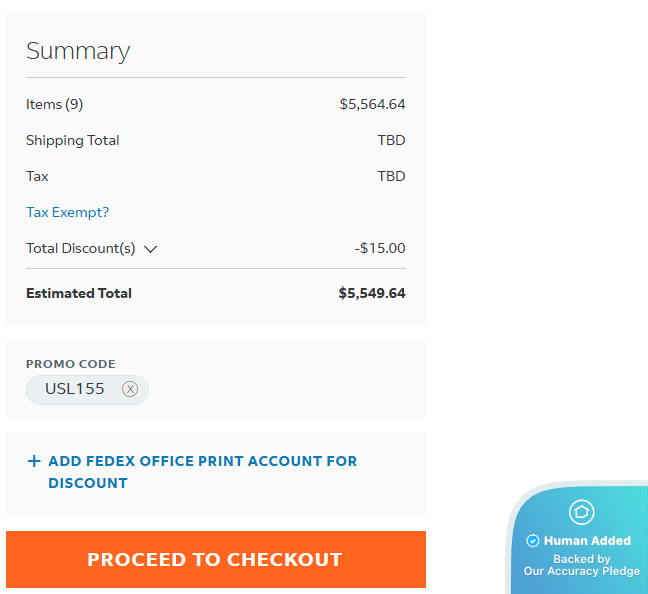Click the Summary heading
Viewport: 648px width, 594px height.
(78, 51)
